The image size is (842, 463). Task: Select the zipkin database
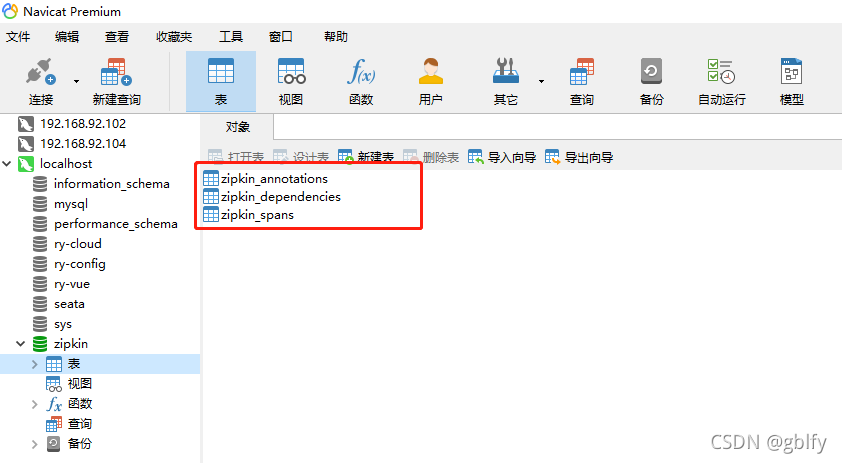[60, 344]
